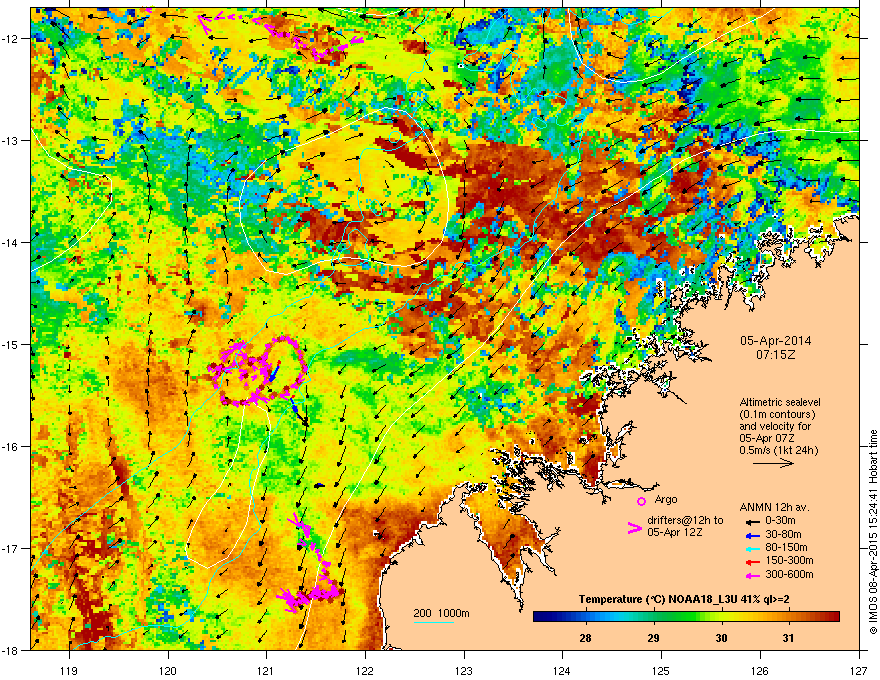Screen dimensions: 880x680
Task: Click the longitude axis label 120
Action: click(x=168, y=670)
